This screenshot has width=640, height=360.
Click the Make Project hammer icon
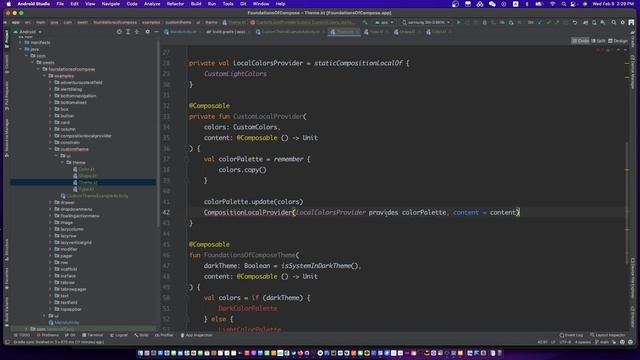(365, 22)
